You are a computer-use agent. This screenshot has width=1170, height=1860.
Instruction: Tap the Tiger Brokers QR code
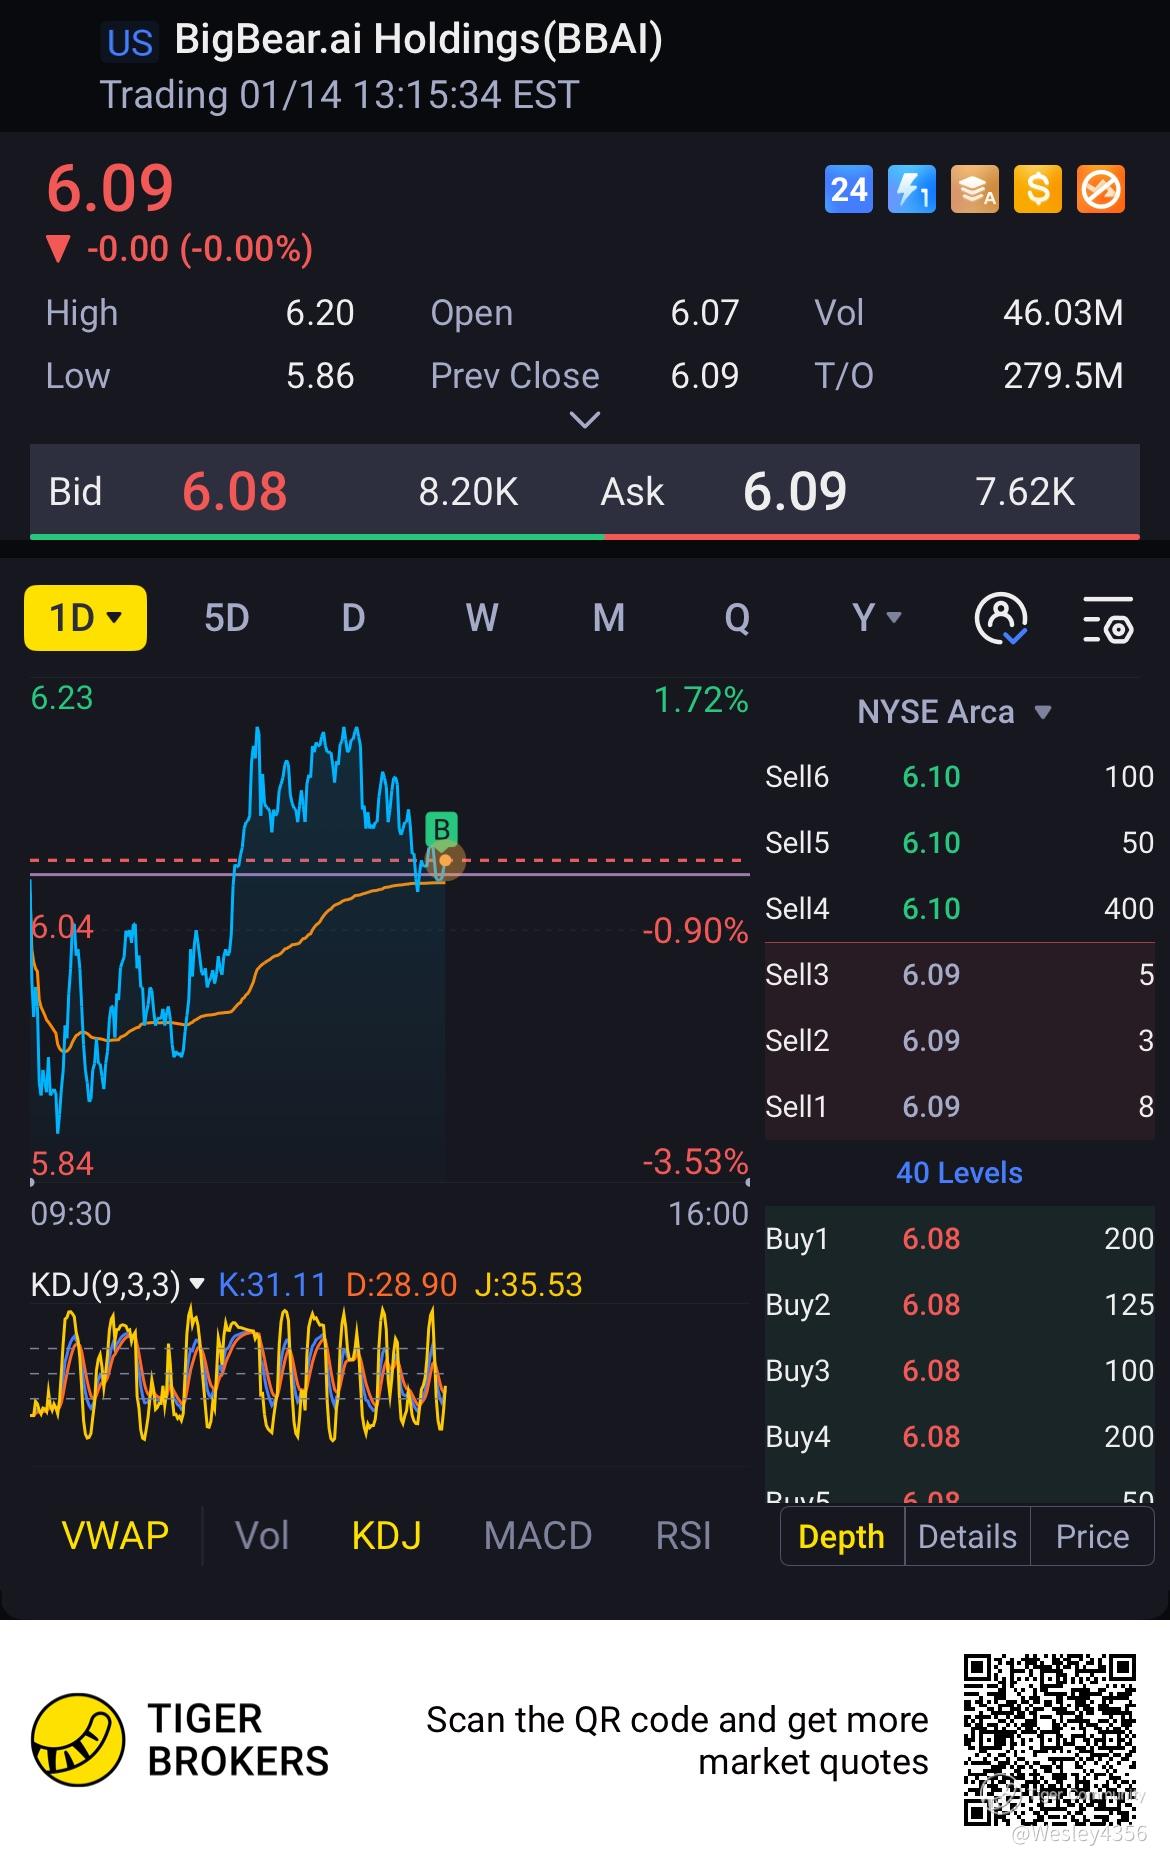click(x=1049, y=1740)
